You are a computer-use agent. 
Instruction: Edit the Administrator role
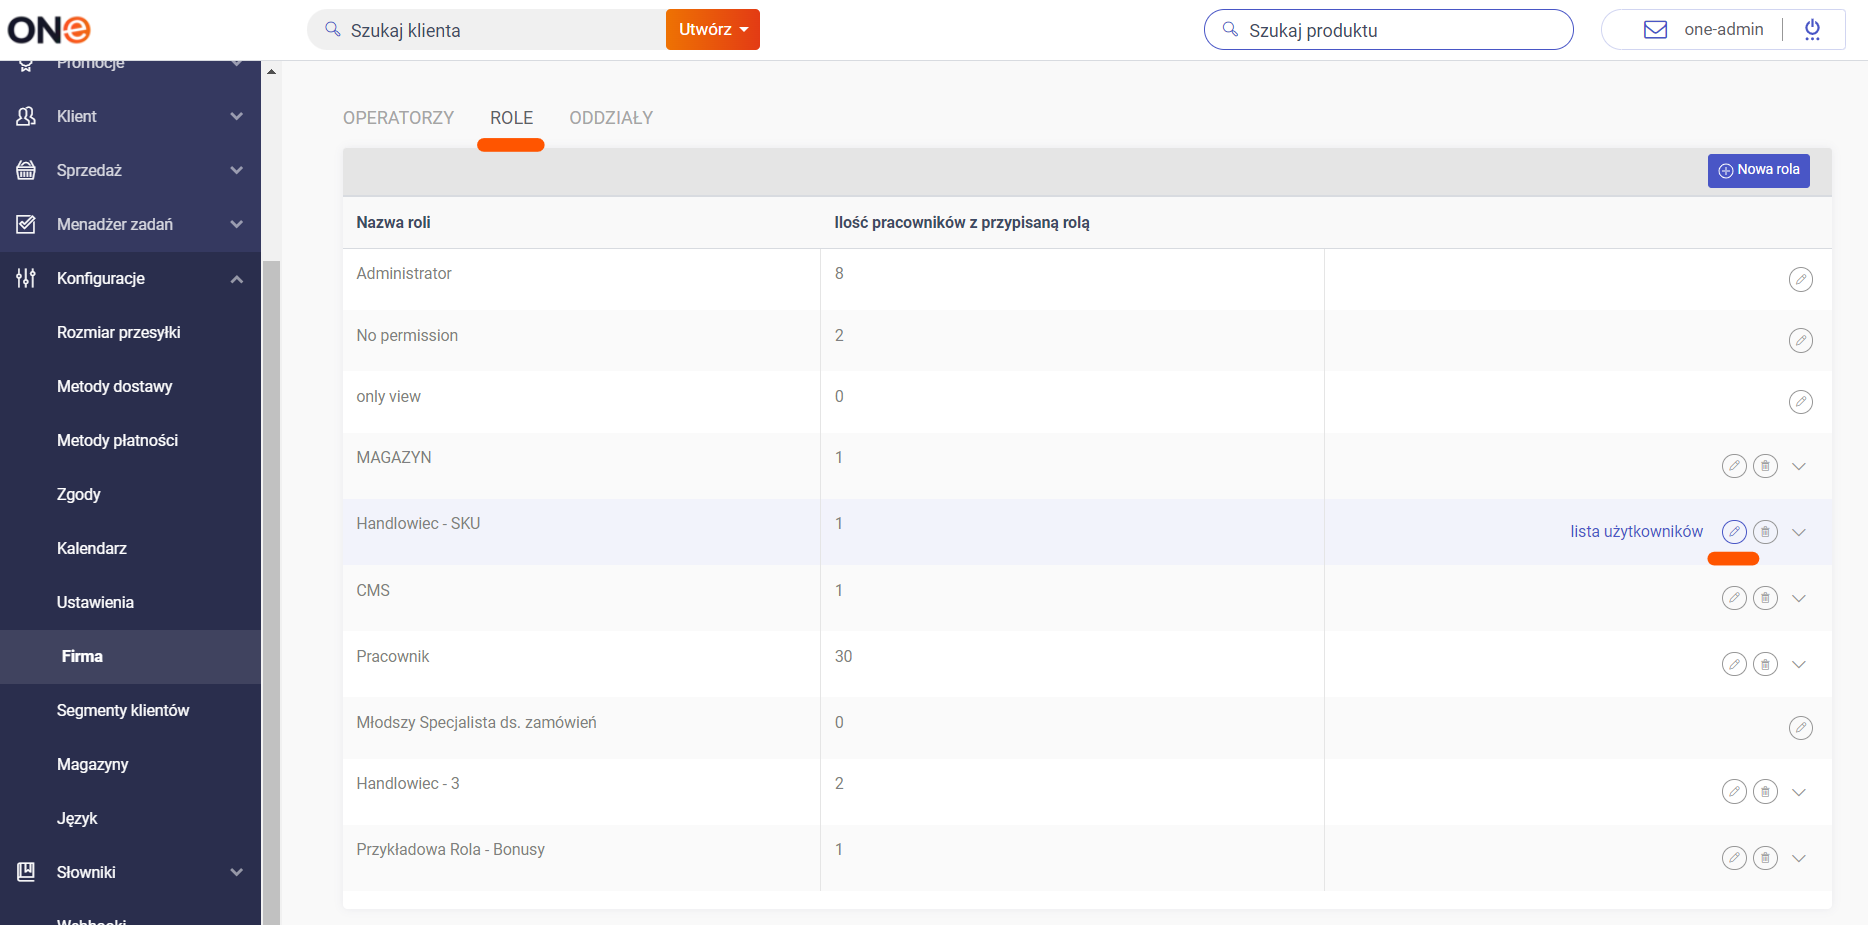[x=1800, y=279]
